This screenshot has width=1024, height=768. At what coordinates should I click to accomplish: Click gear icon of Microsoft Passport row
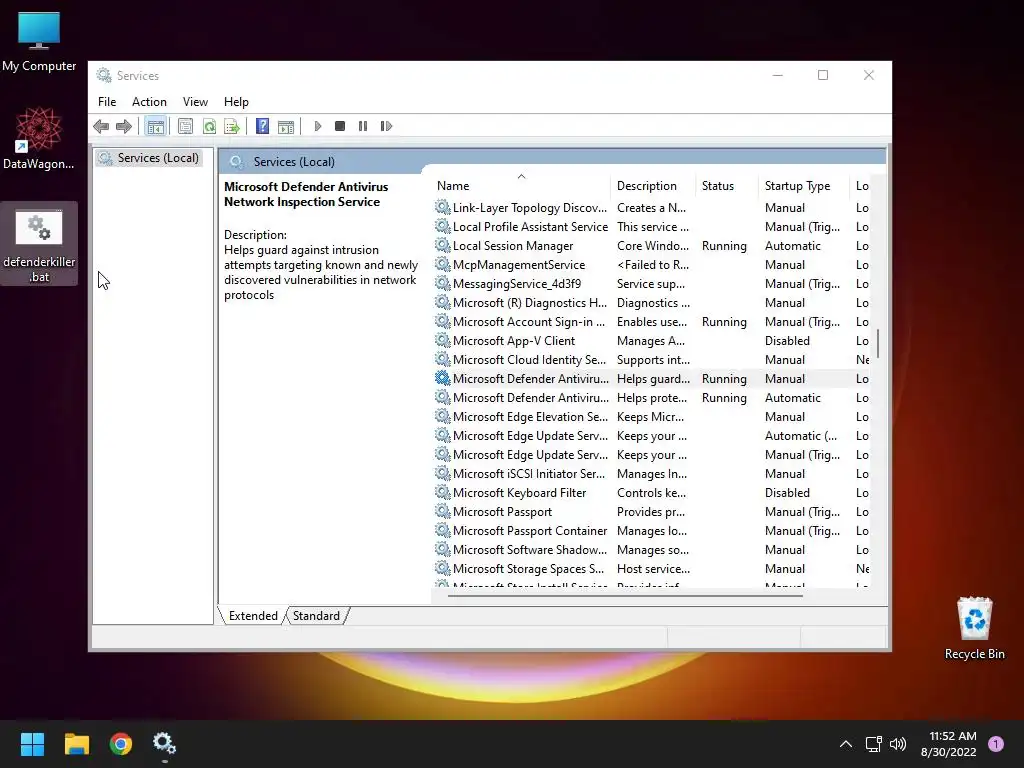point(443,511)
